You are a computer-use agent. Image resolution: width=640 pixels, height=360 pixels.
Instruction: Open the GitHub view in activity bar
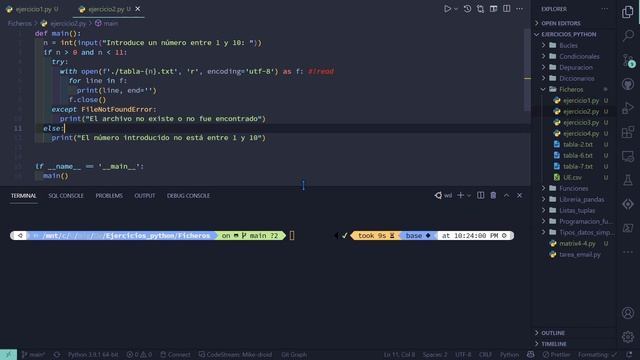coord(628,84)
